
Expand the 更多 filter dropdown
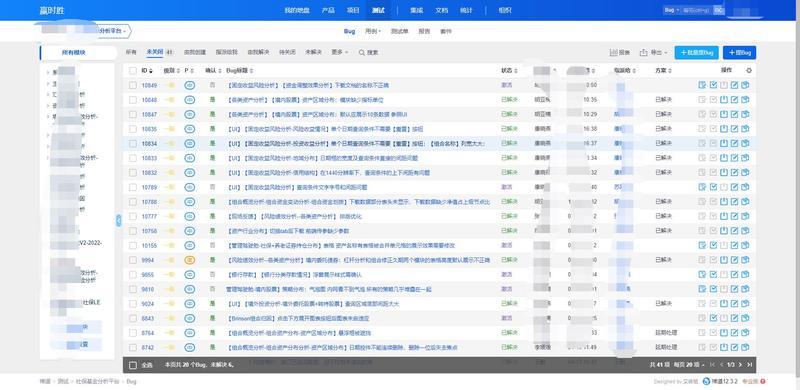click(339, 52)
